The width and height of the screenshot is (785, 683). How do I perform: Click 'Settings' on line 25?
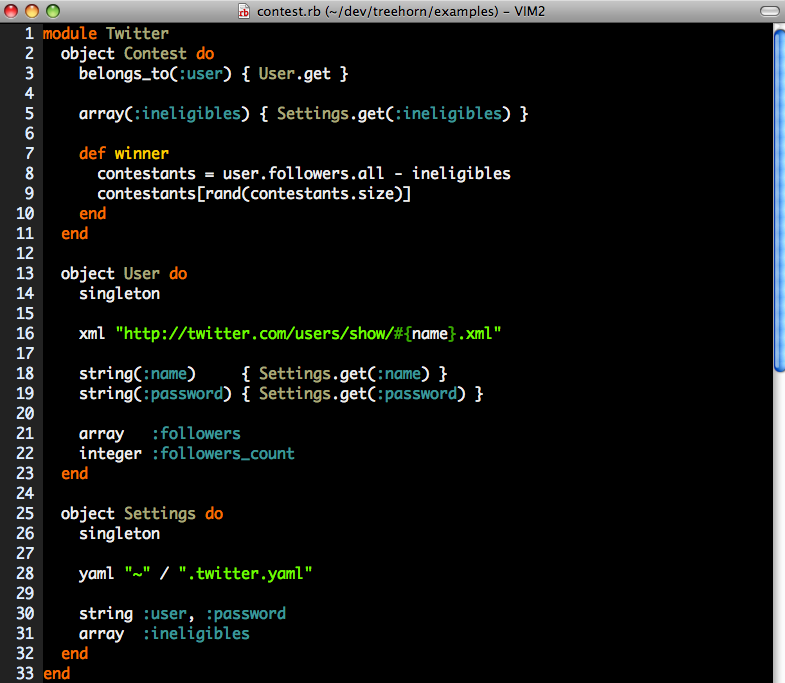(160, 514)
